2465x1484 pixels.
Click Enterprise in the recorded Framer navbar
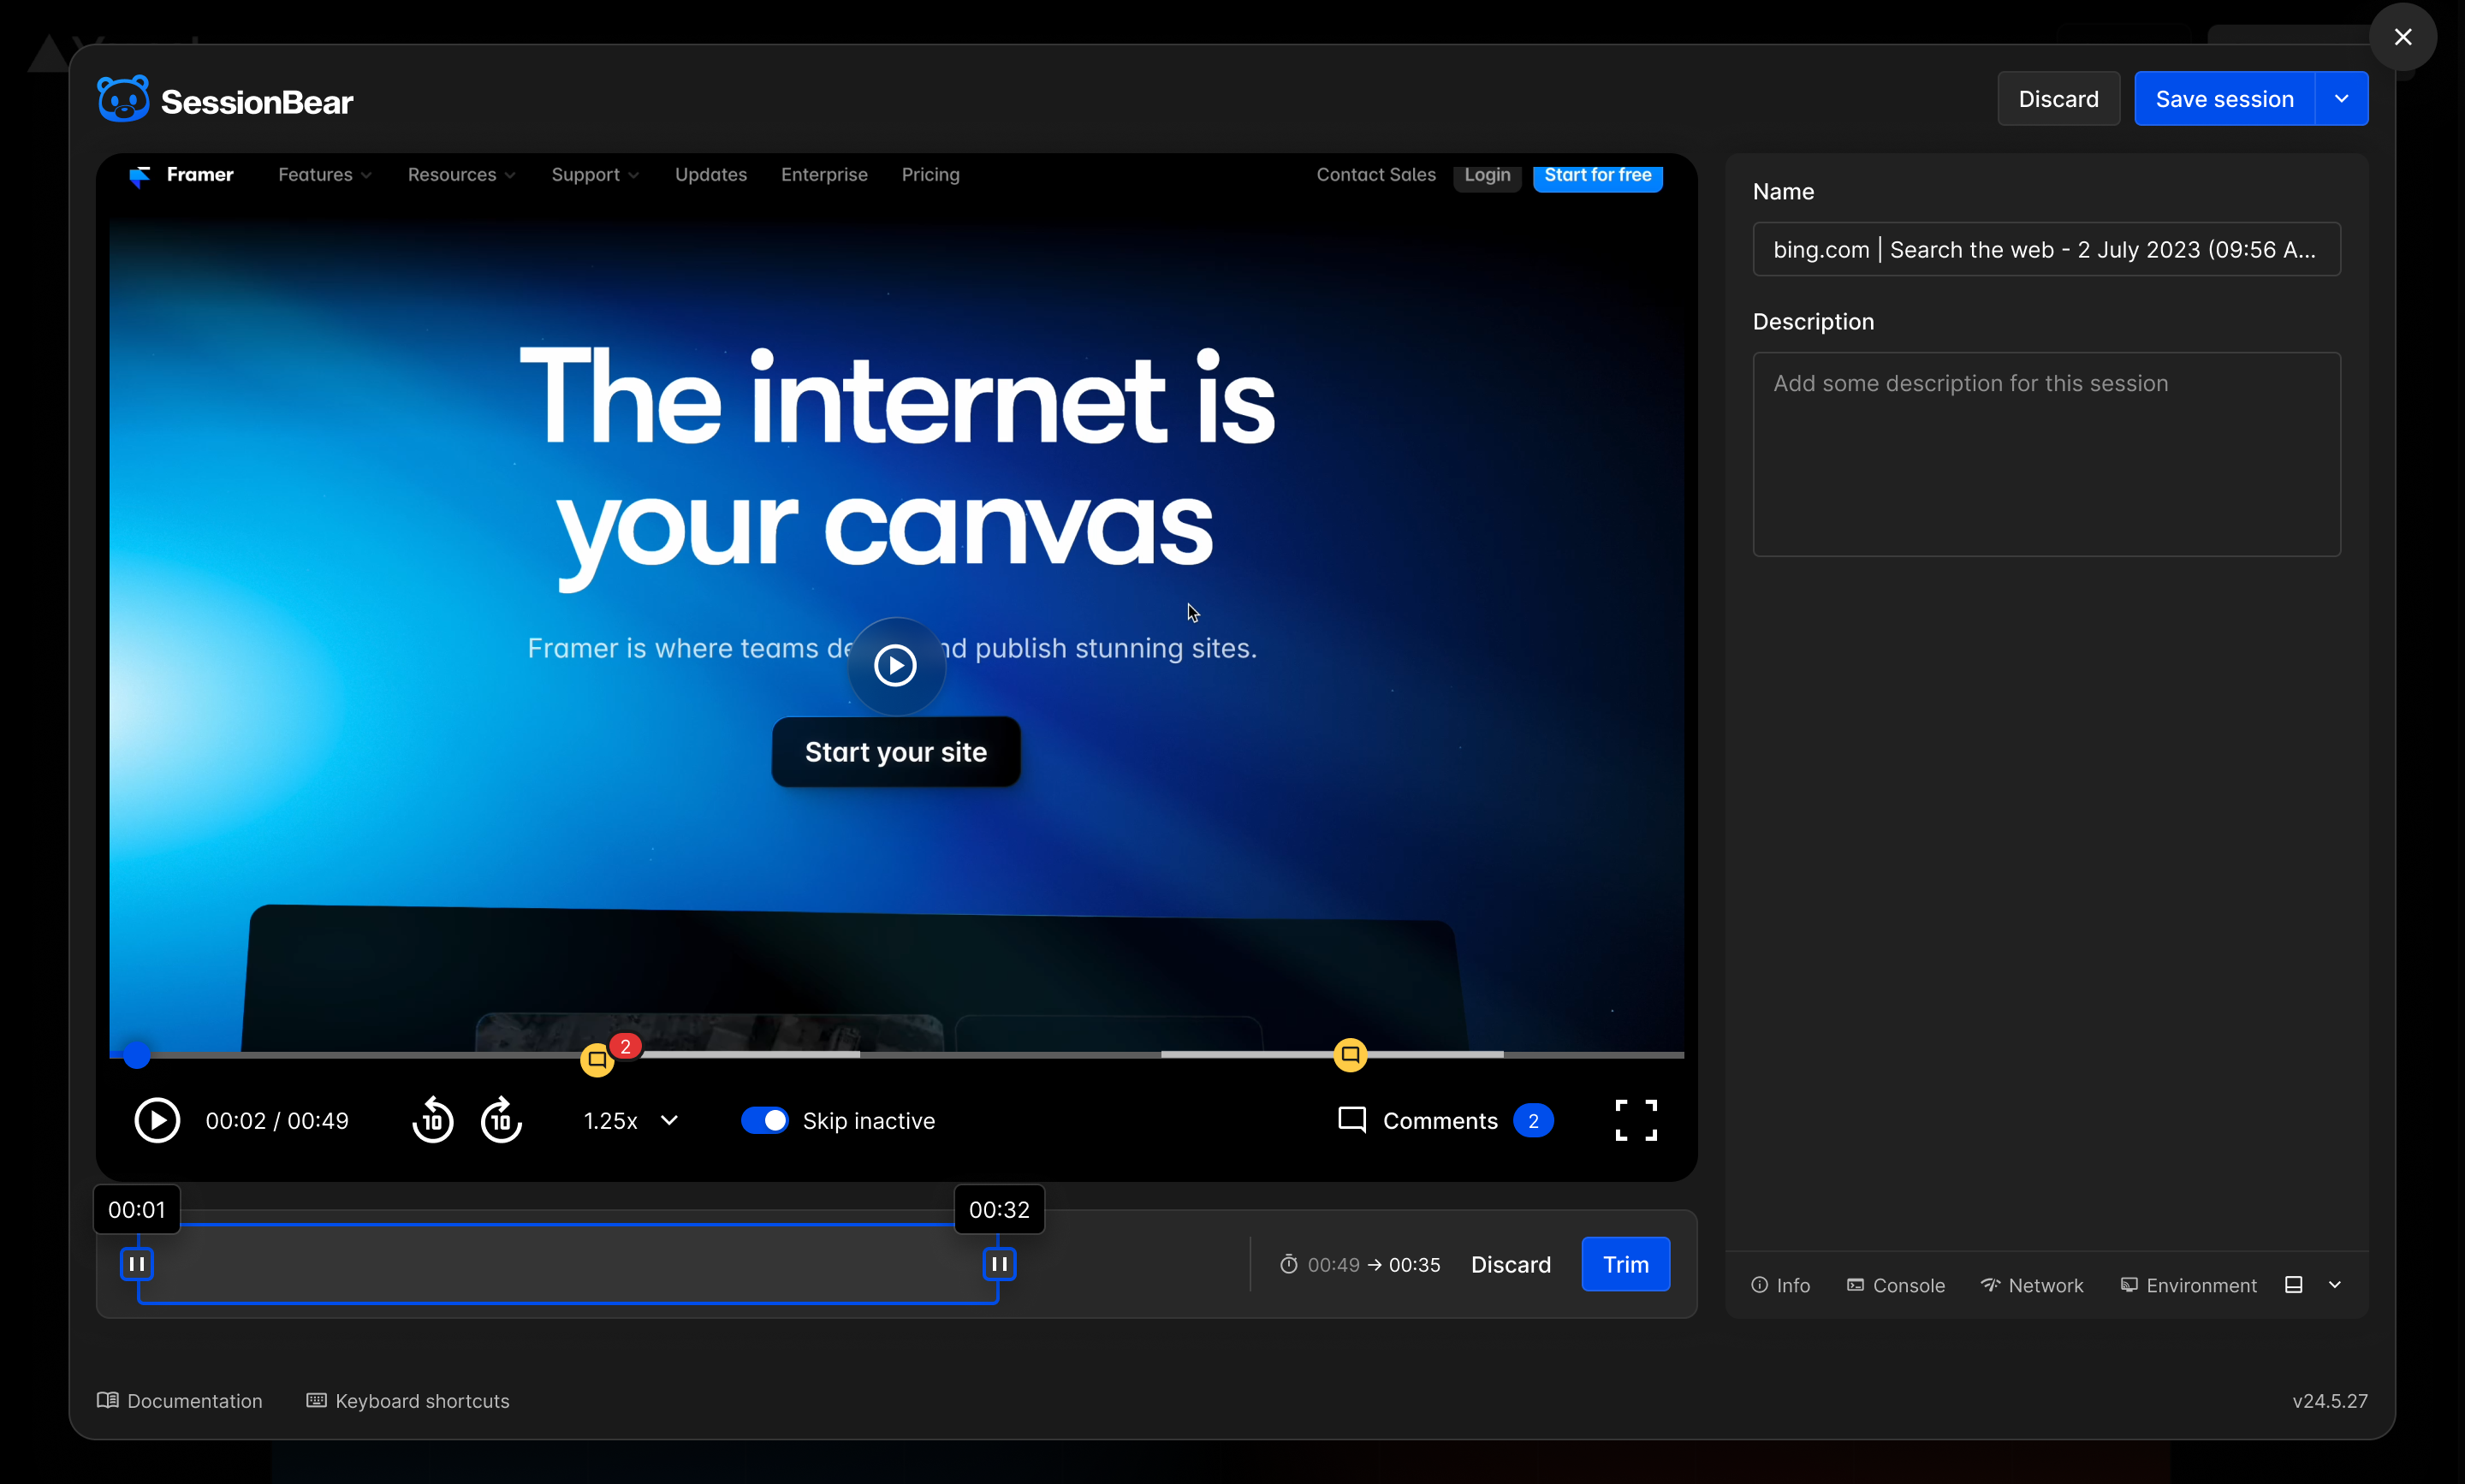825,175
